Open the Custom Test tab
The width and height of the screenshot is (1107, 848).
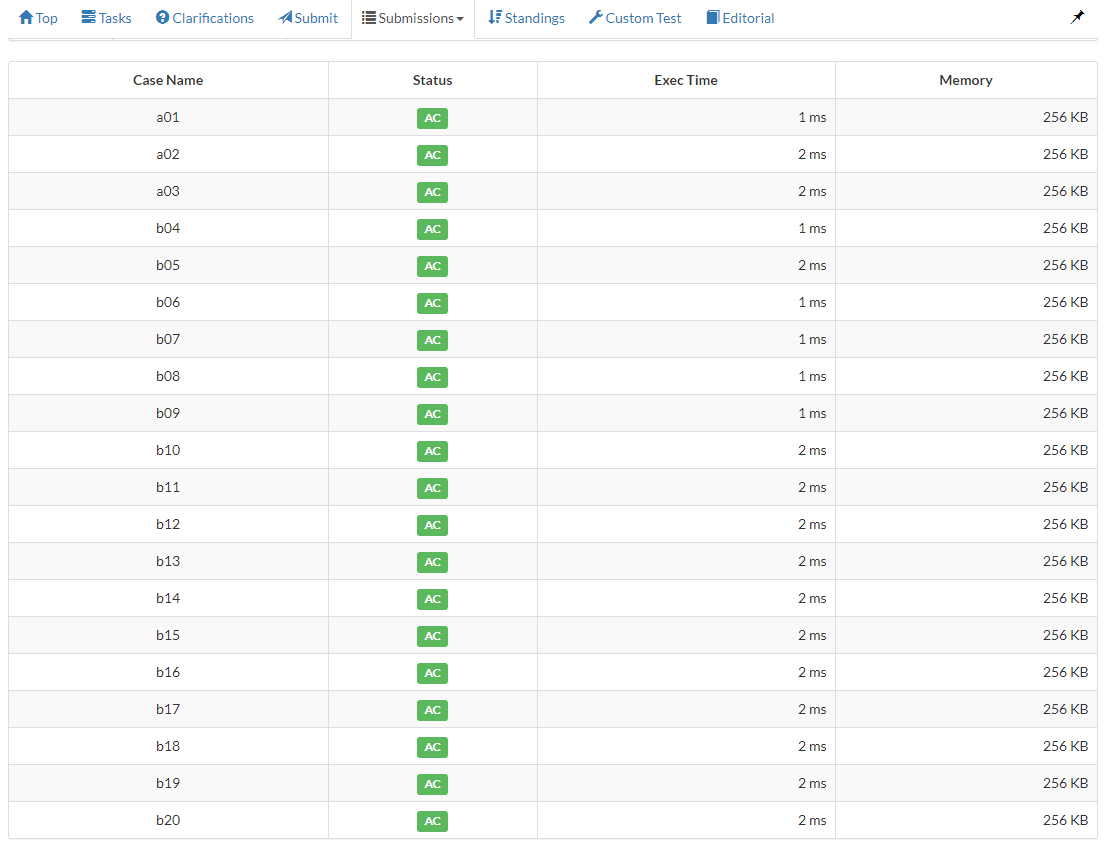point(635,18)
